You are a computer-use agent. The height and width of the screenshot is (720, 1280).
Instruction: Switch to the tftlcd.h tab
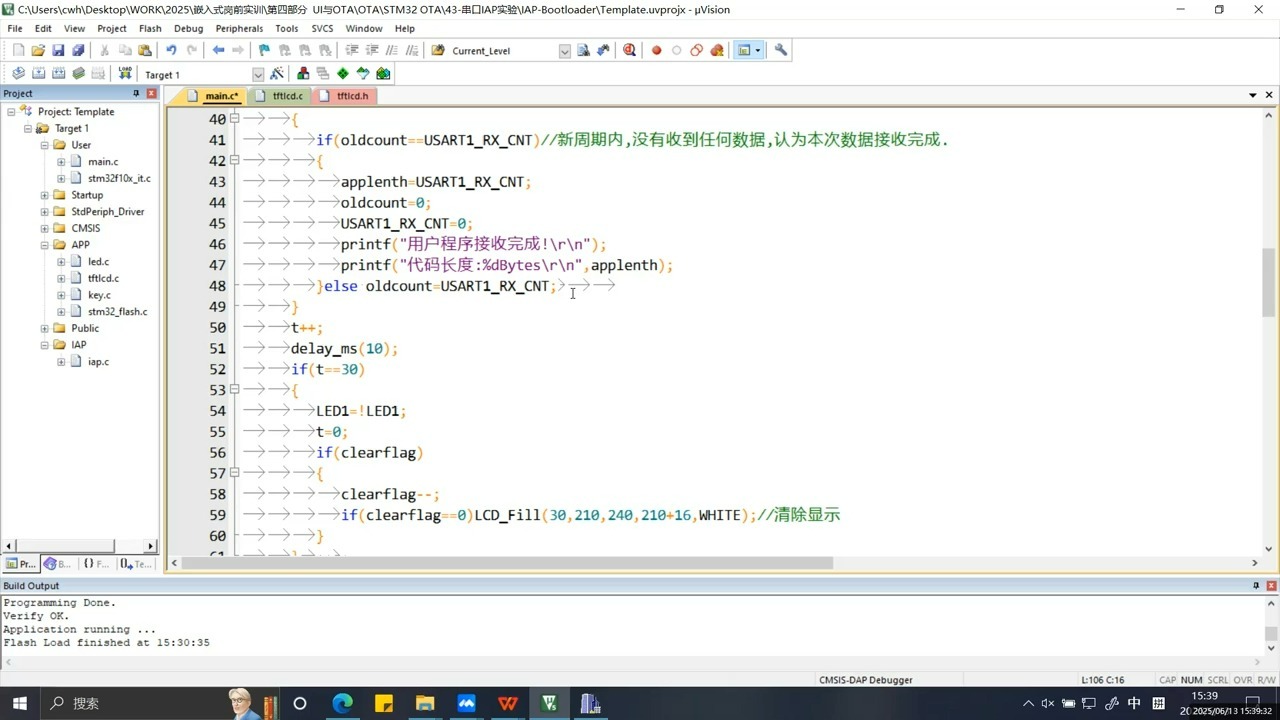click(x=345, y=96)
